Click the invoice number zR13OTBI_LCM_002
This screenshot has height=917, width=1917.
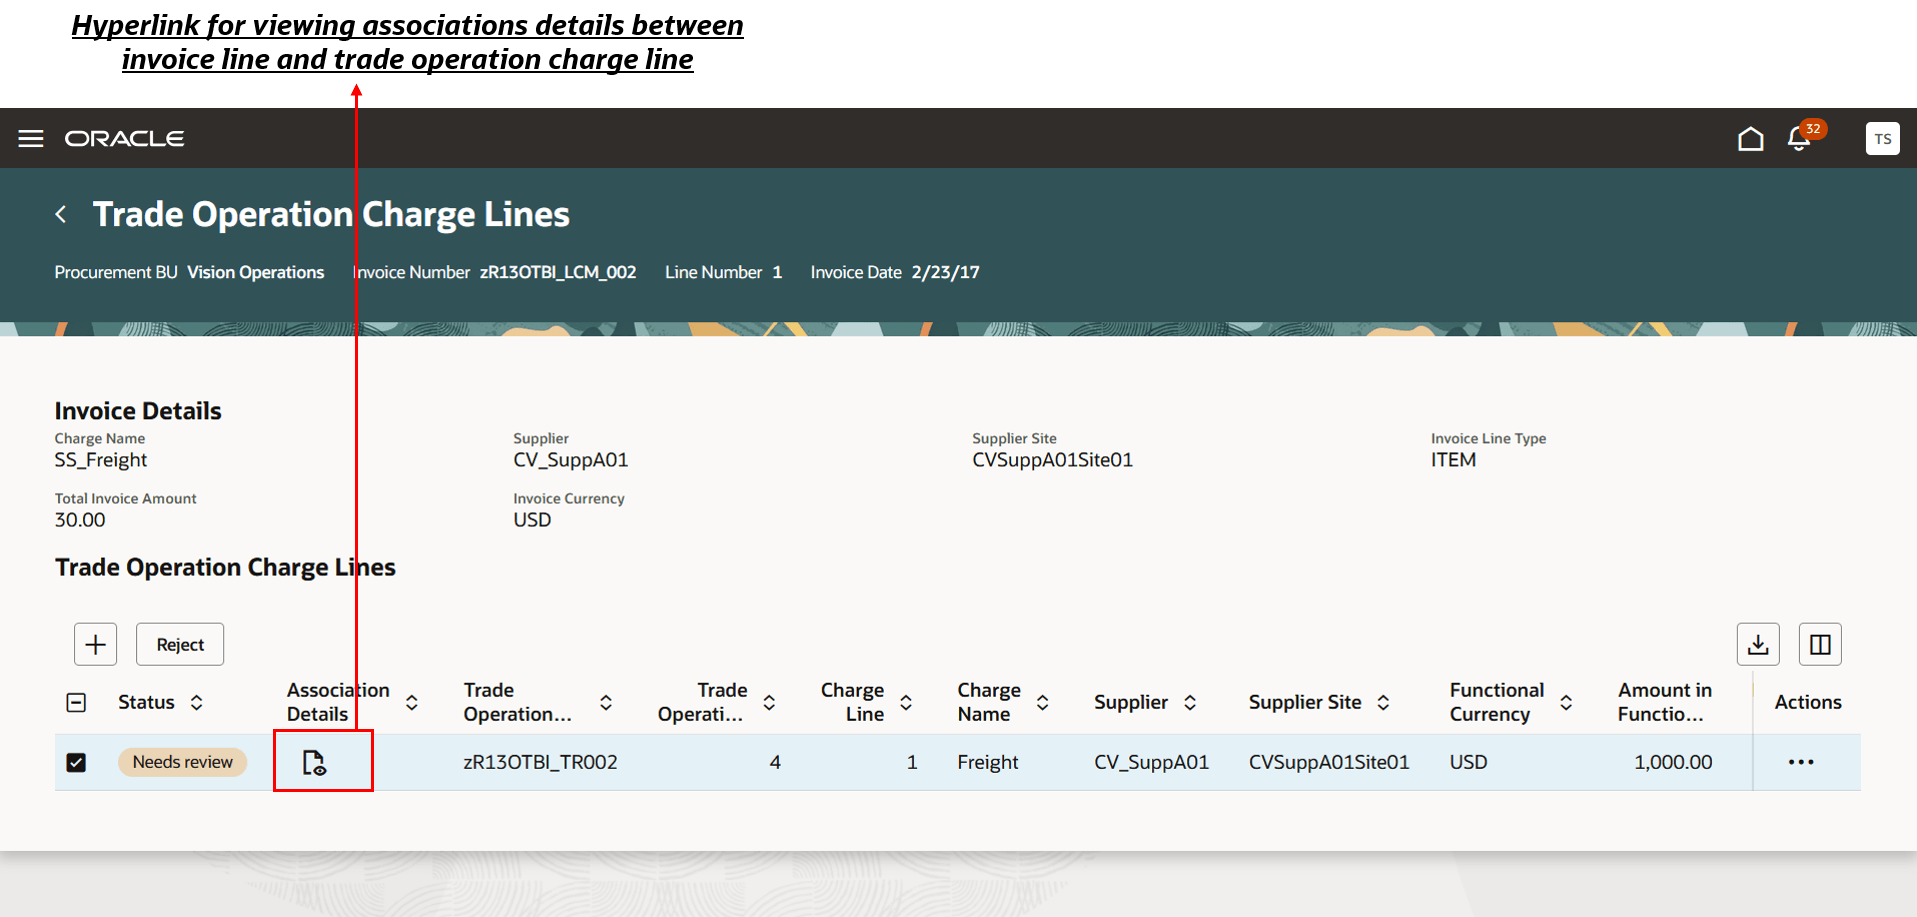point(558,272)
